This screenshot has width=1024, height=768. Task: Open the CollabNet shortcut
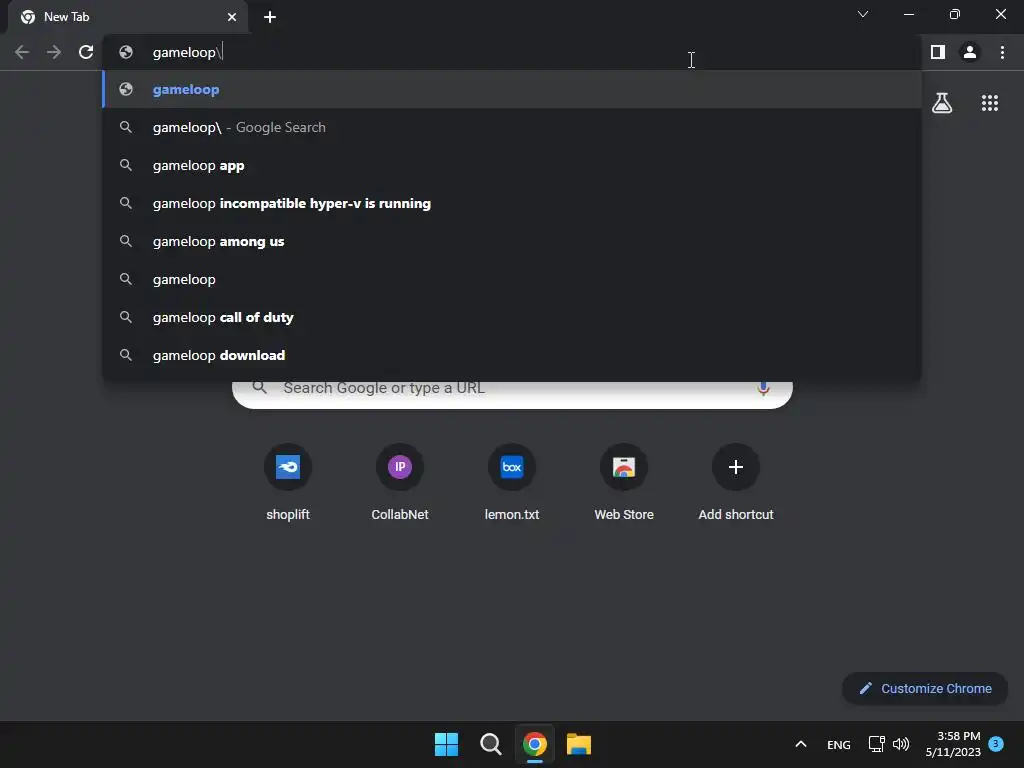point(400,482)
